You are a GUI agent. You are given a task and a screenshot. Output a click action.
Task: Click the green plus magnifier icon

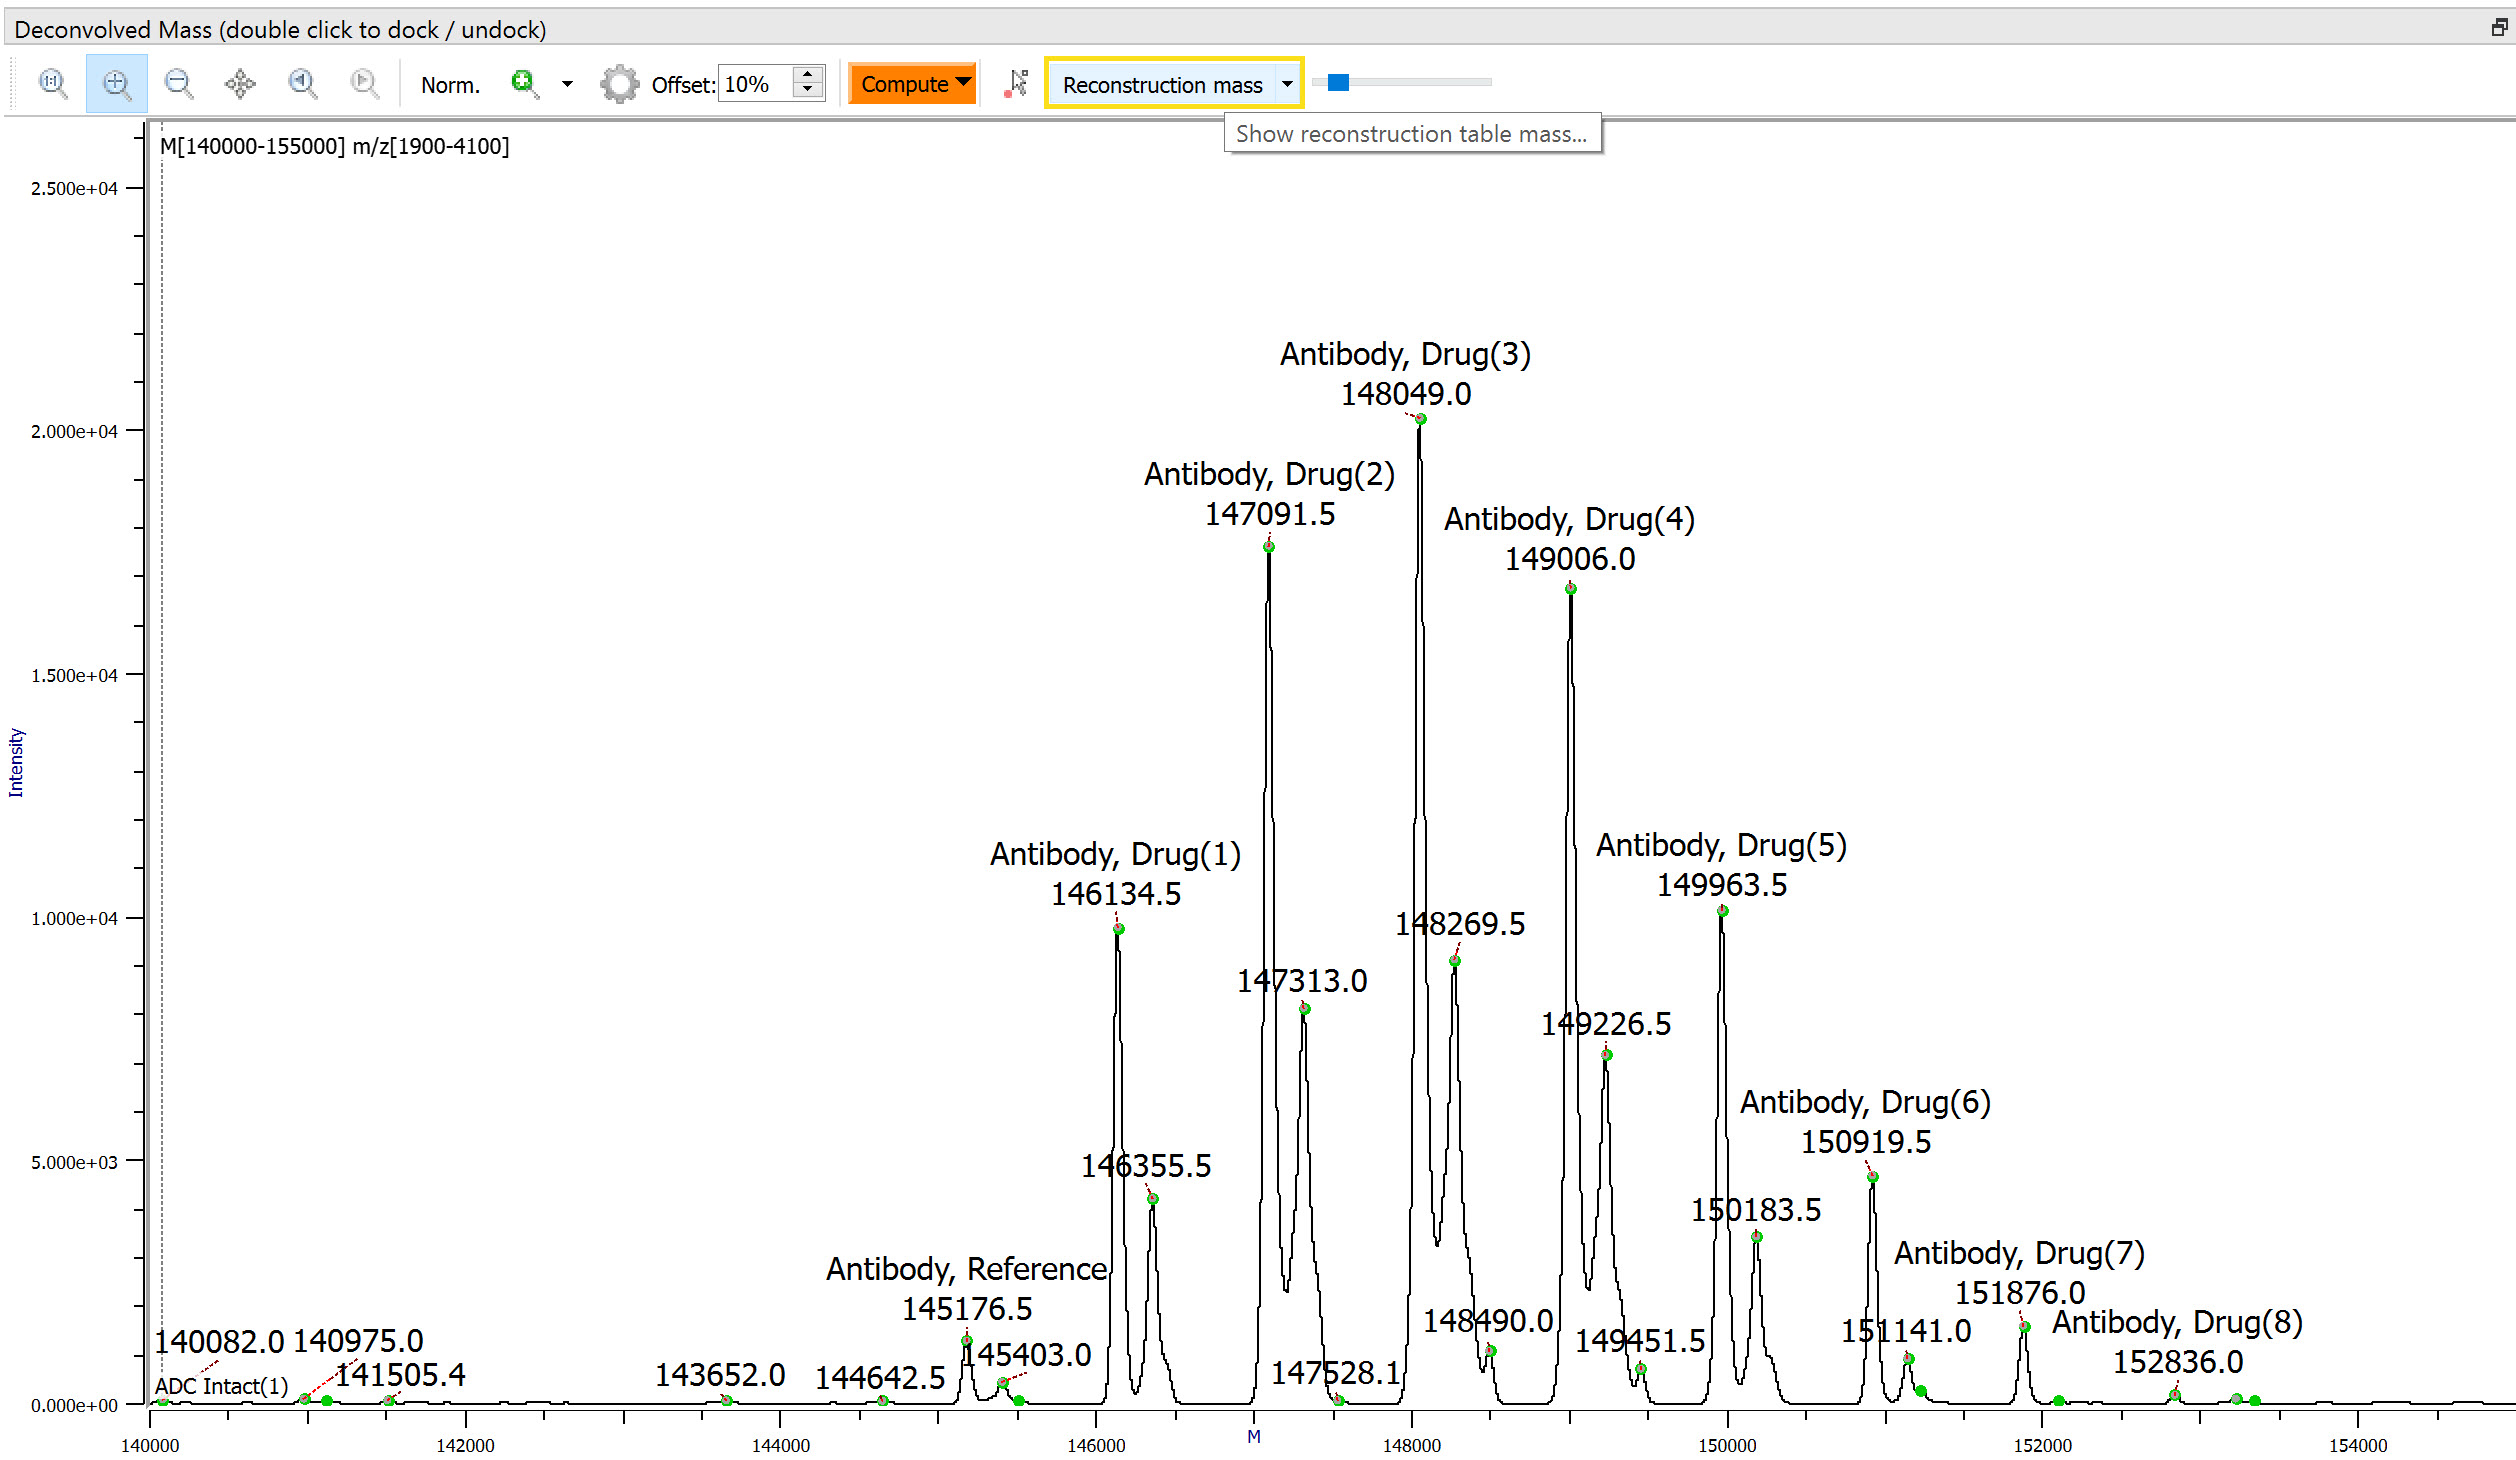point(524,84)
